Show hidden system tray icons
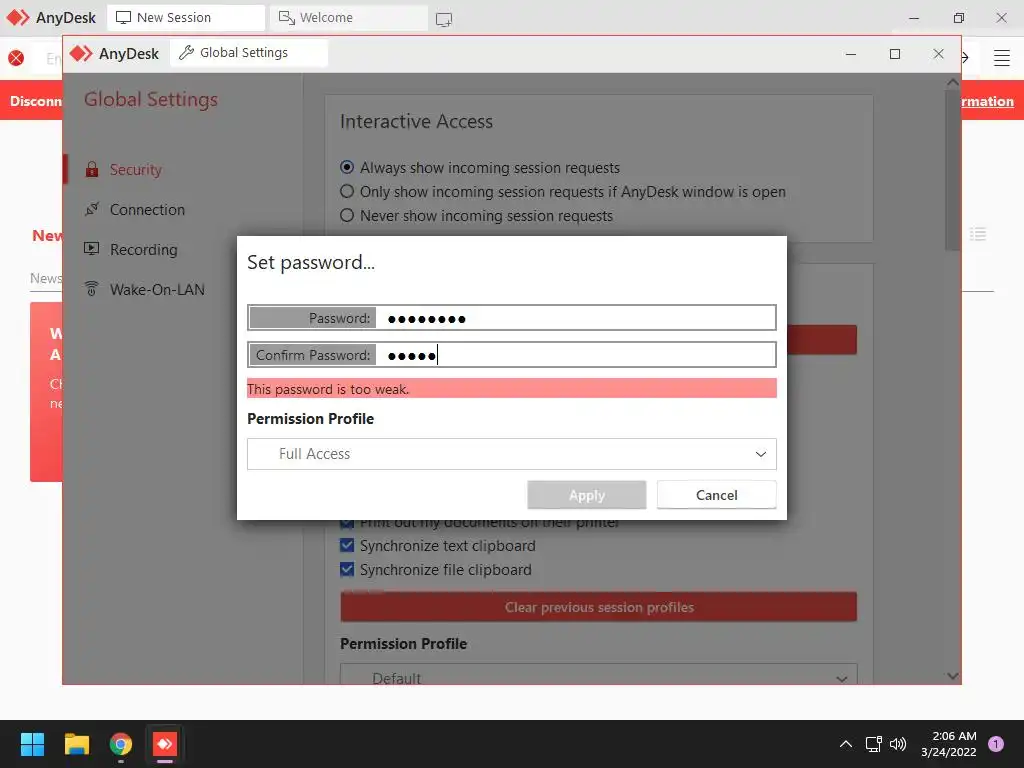 point(846,744)
